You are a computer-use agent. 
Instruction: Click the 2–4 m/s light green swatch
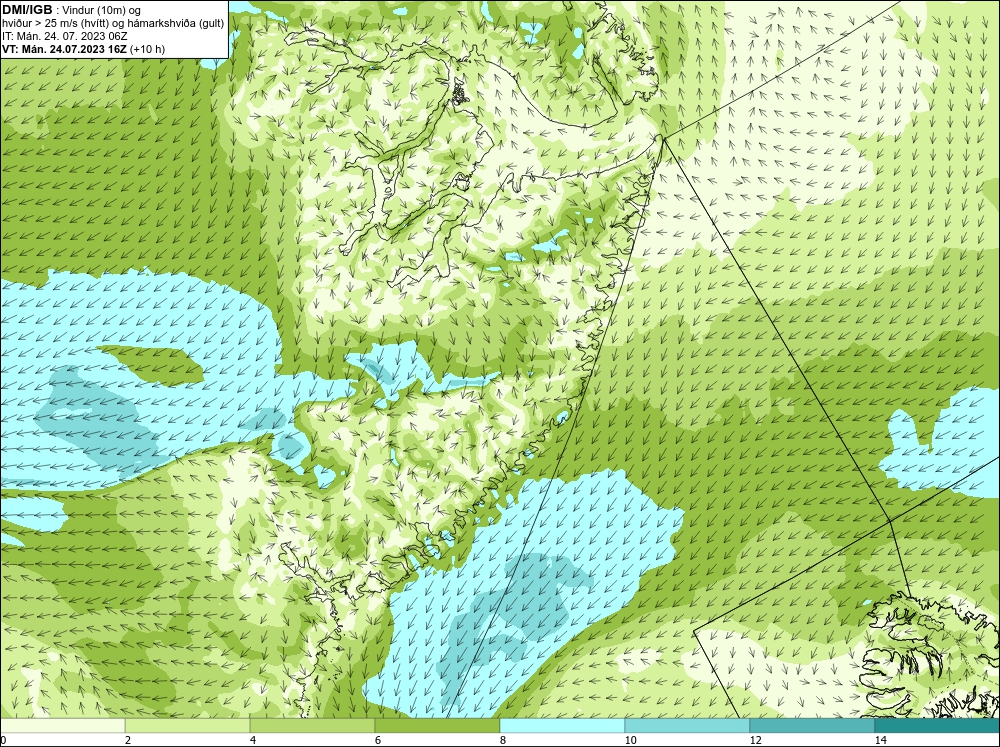click(x=188, y=725)
